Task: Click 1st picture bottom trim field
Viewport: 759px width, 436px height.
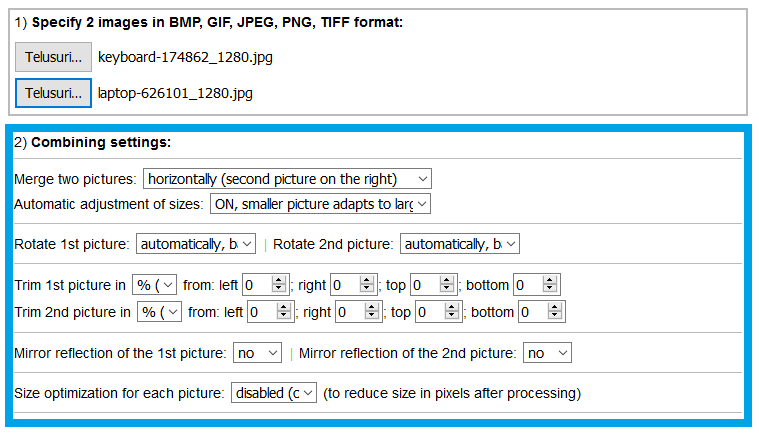Action: click(537, 285)
